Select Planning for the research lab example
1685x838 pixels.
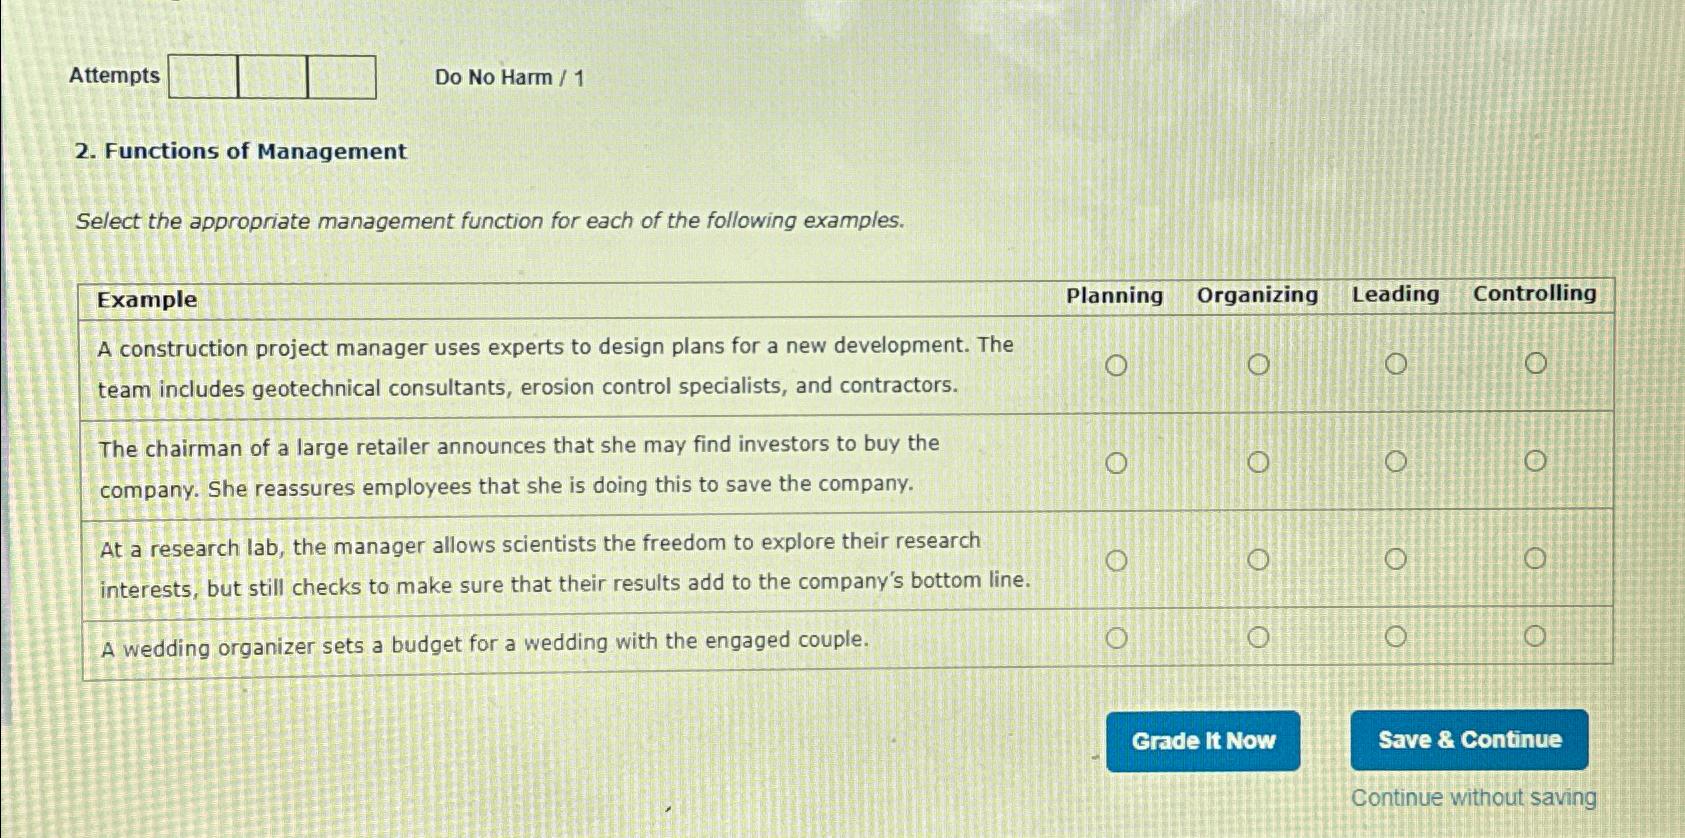click(1117, 559)
